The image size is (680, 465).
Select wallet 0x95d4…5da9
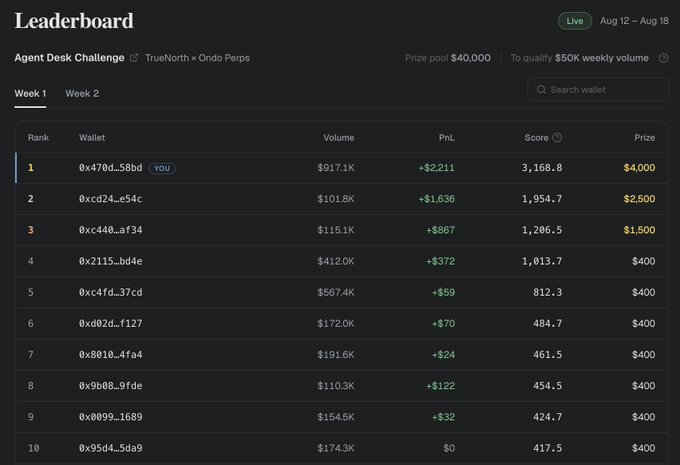click(x=111, y=448)
